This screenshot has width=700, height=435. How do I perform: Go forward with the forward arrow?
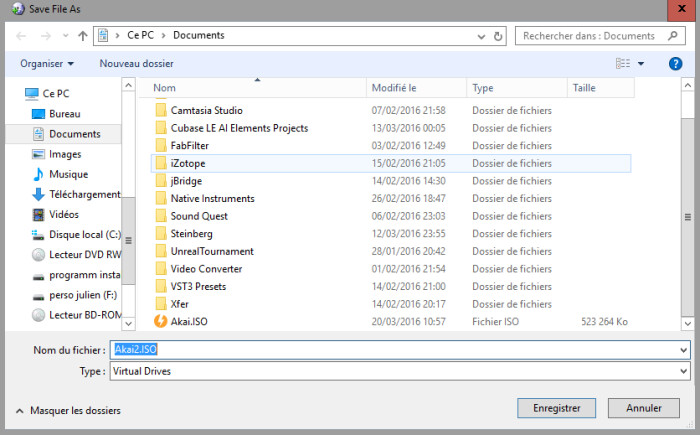(46, 36)
